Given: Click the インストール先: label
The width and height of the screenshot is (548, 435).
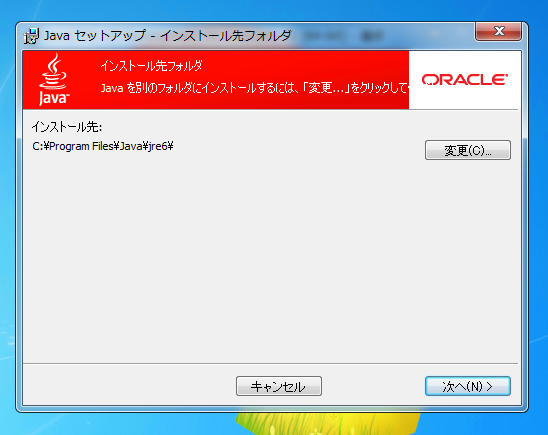Looking at the screenshot, I should (67, 127).
